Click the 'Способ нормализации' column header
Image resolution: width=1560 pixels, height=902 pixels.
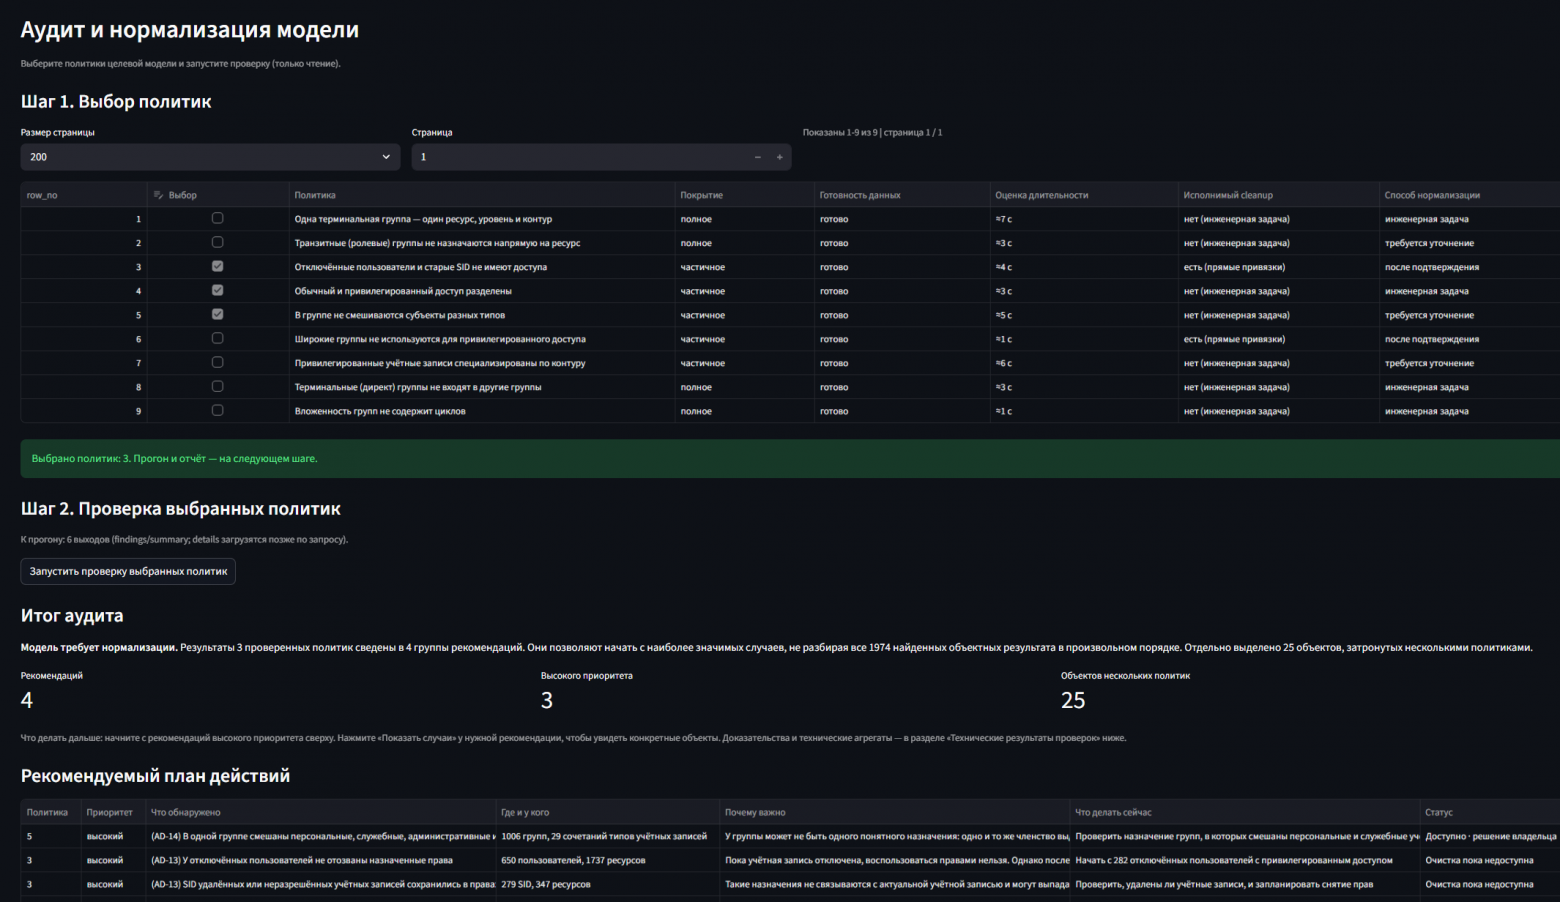(x=1469, y=195)
